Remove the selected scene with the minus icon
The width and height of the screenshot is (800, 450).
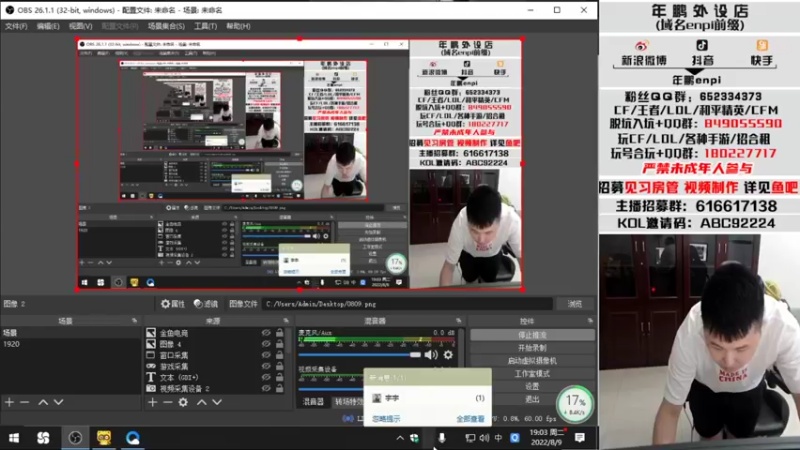click(x=24, y=402)
